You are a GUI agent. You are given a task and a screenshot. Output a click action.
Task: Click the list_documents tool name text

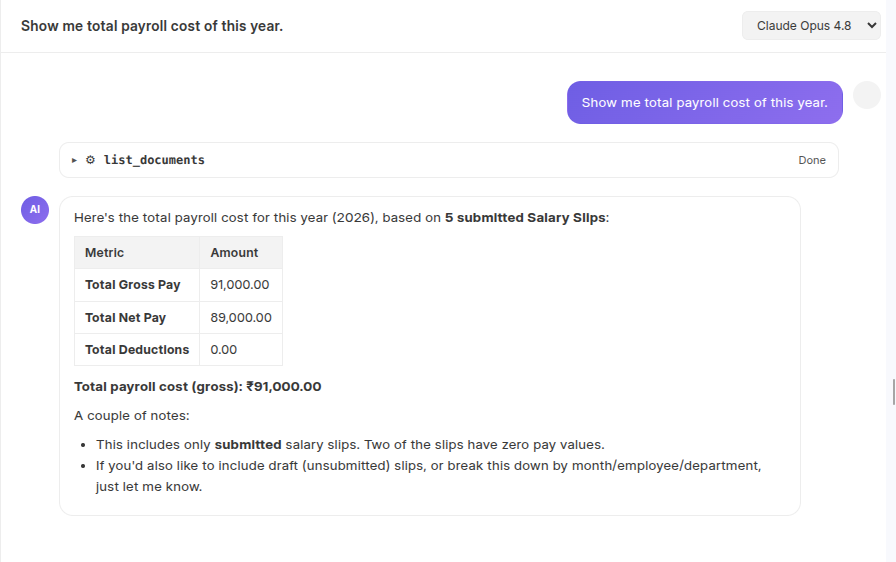pos(154,160)
